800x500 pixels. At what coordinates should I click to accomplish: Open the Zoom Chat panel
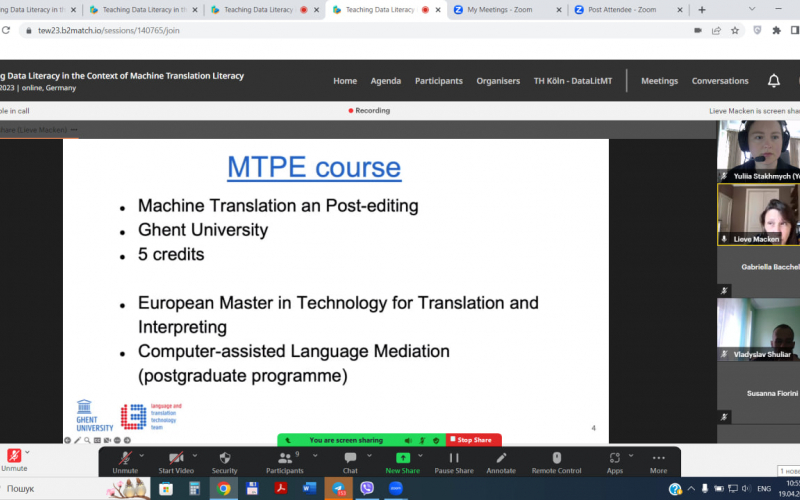(350, 463)
